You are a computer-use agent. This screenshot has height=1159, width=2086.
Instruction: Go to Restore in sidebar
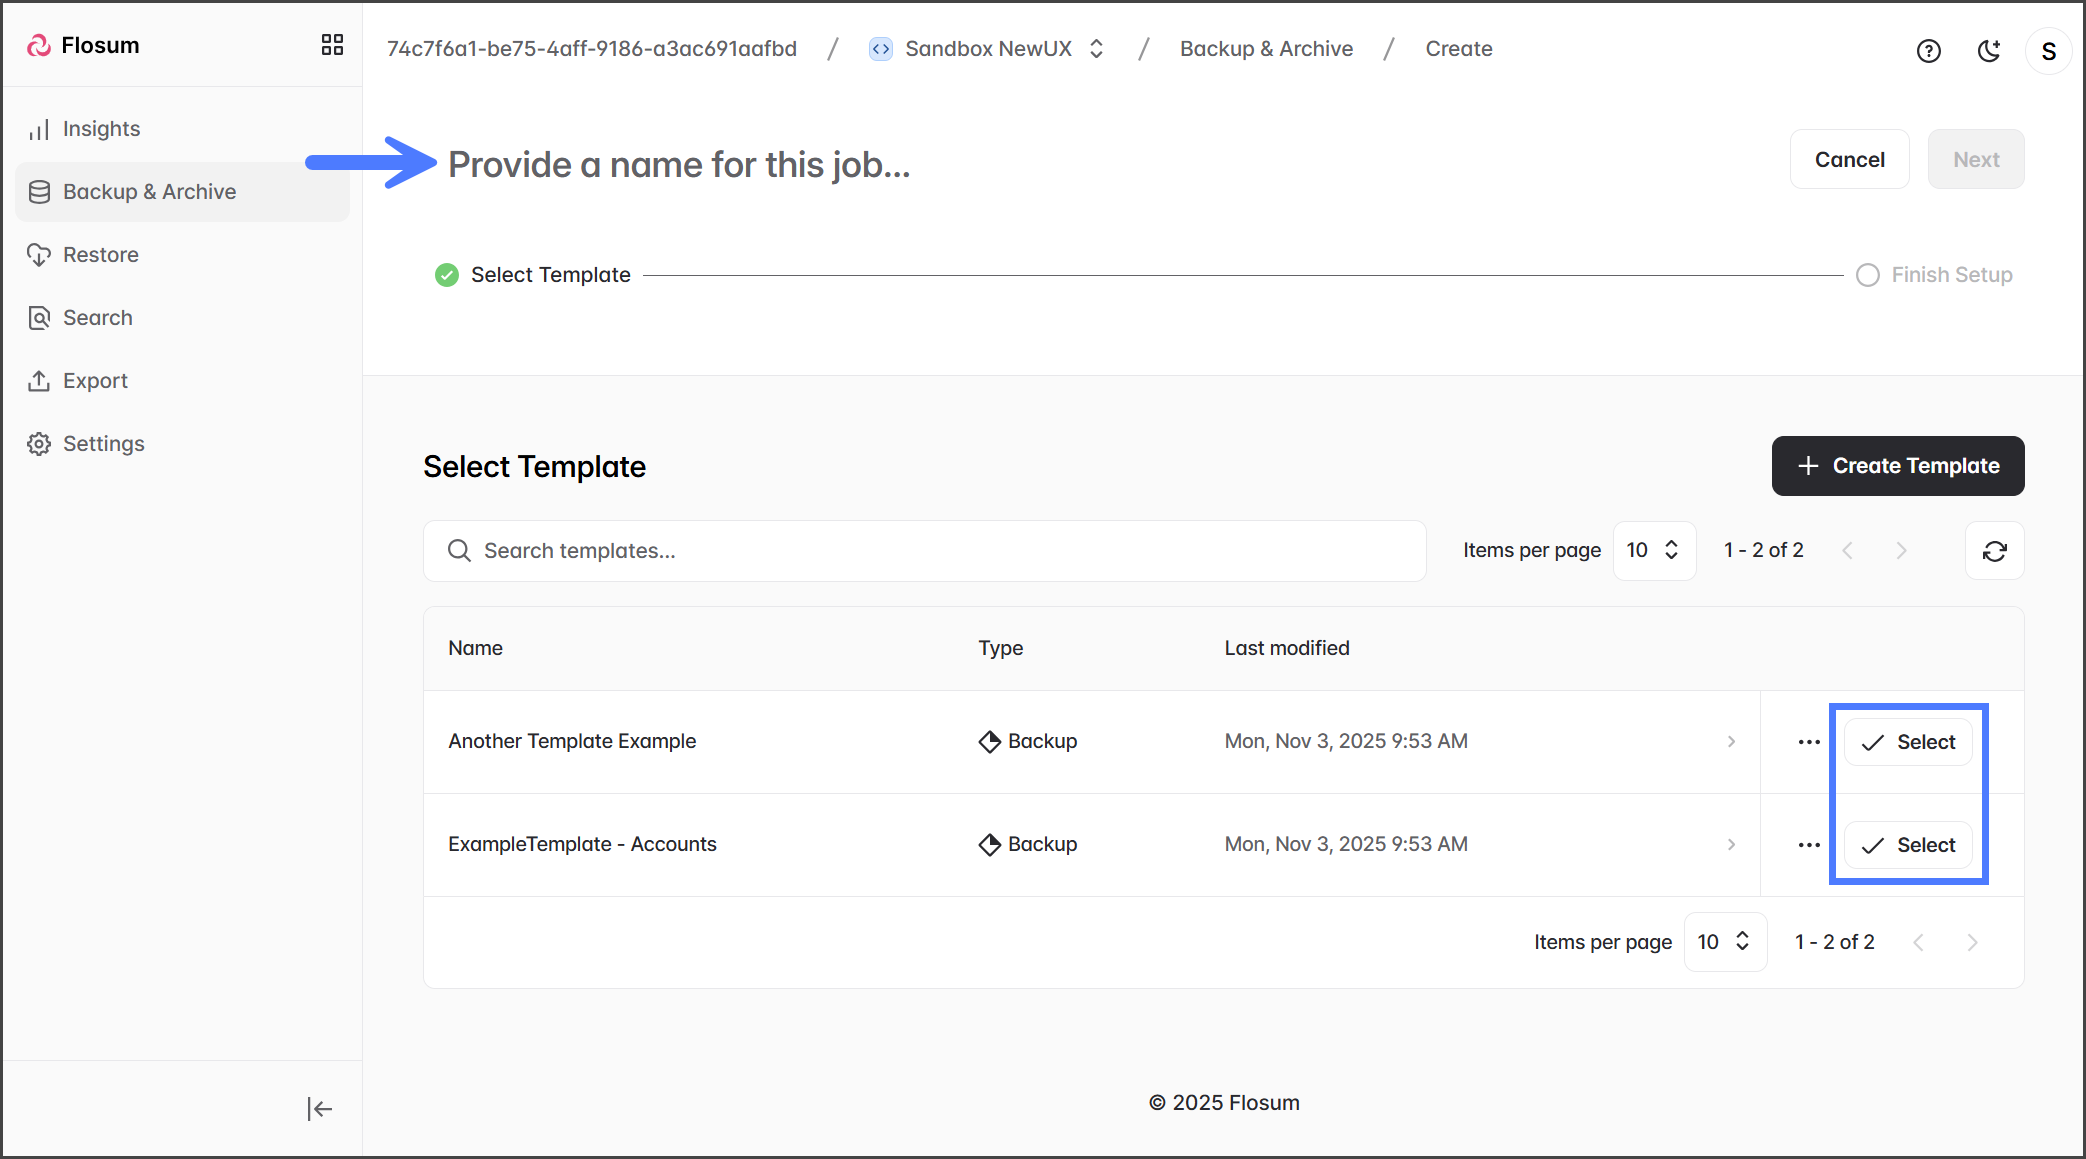(100, 255)
